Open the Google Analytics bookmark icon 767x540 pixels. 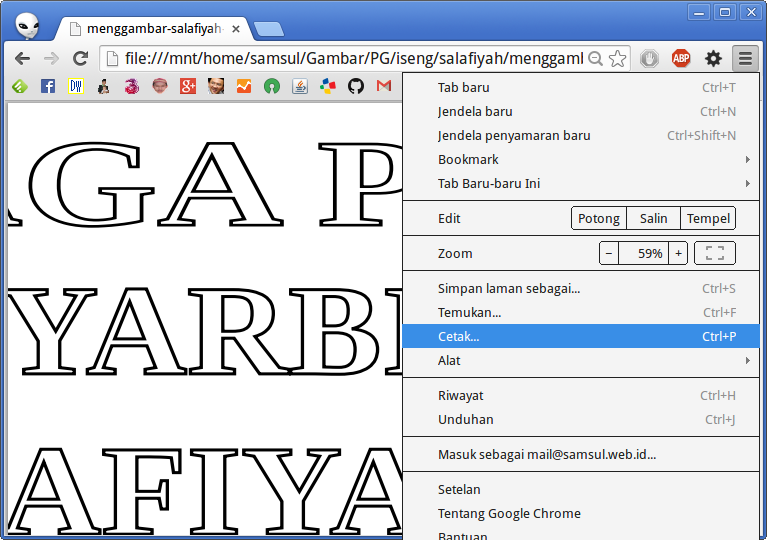244,87
